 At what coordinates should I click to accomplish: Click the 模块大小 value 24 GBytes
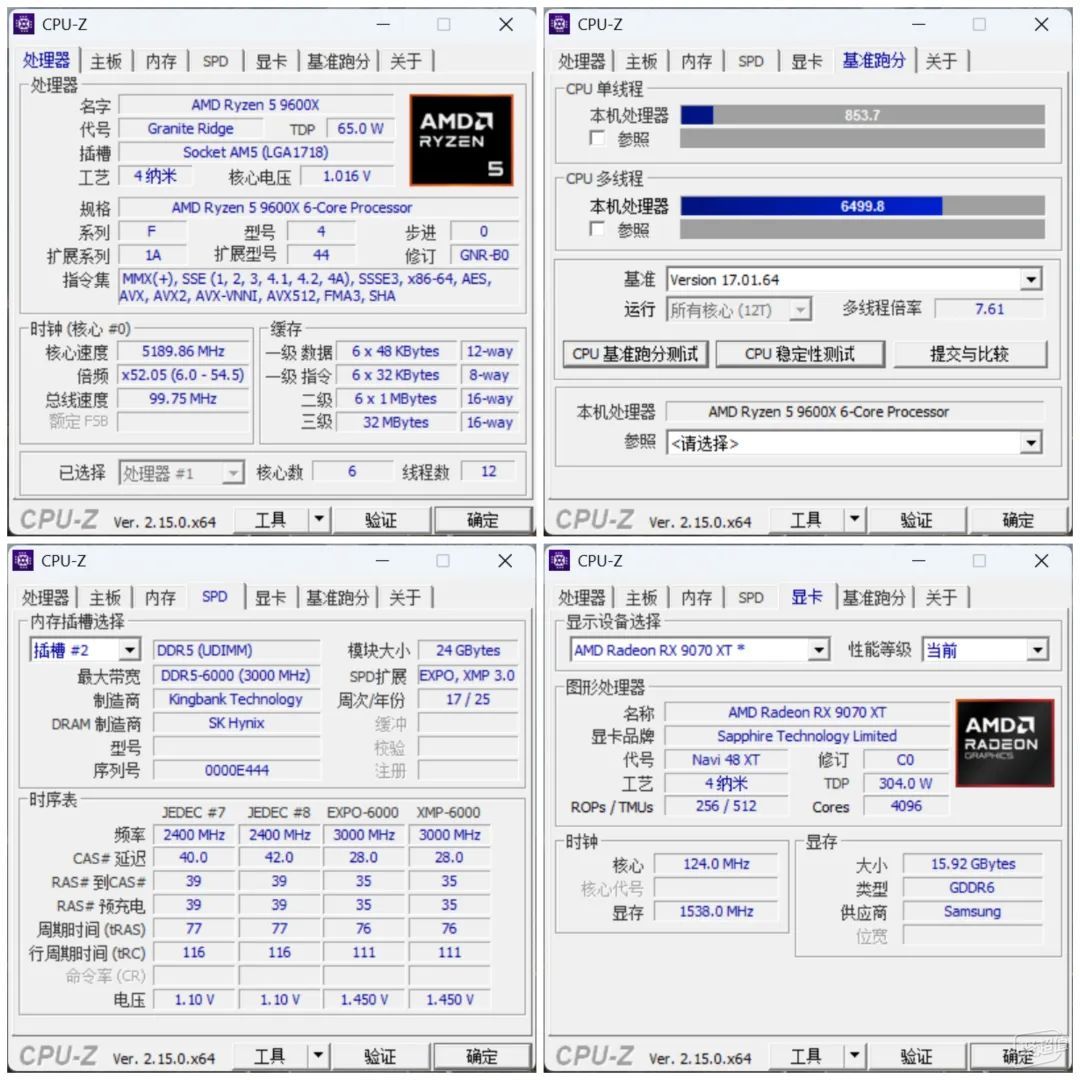468,650
